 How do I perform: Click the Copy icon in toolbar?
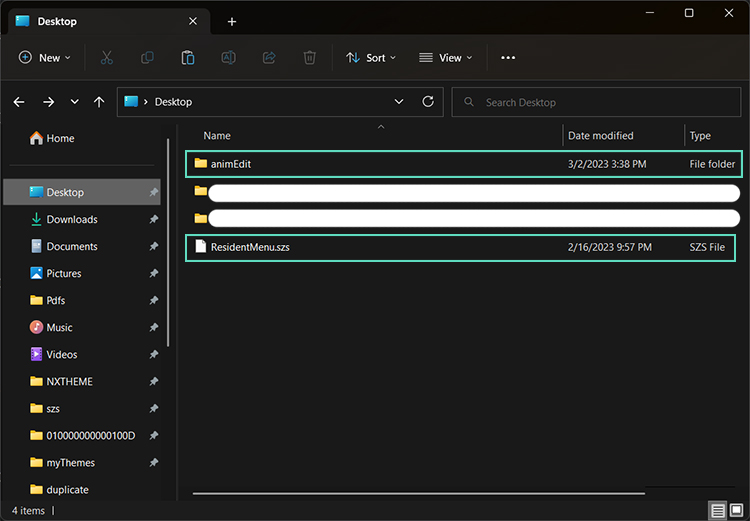click(147, 58)
